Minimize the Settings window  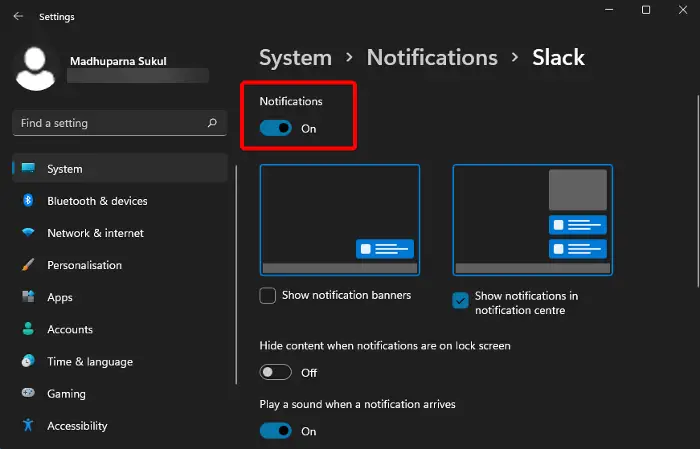tap(609, 10)
